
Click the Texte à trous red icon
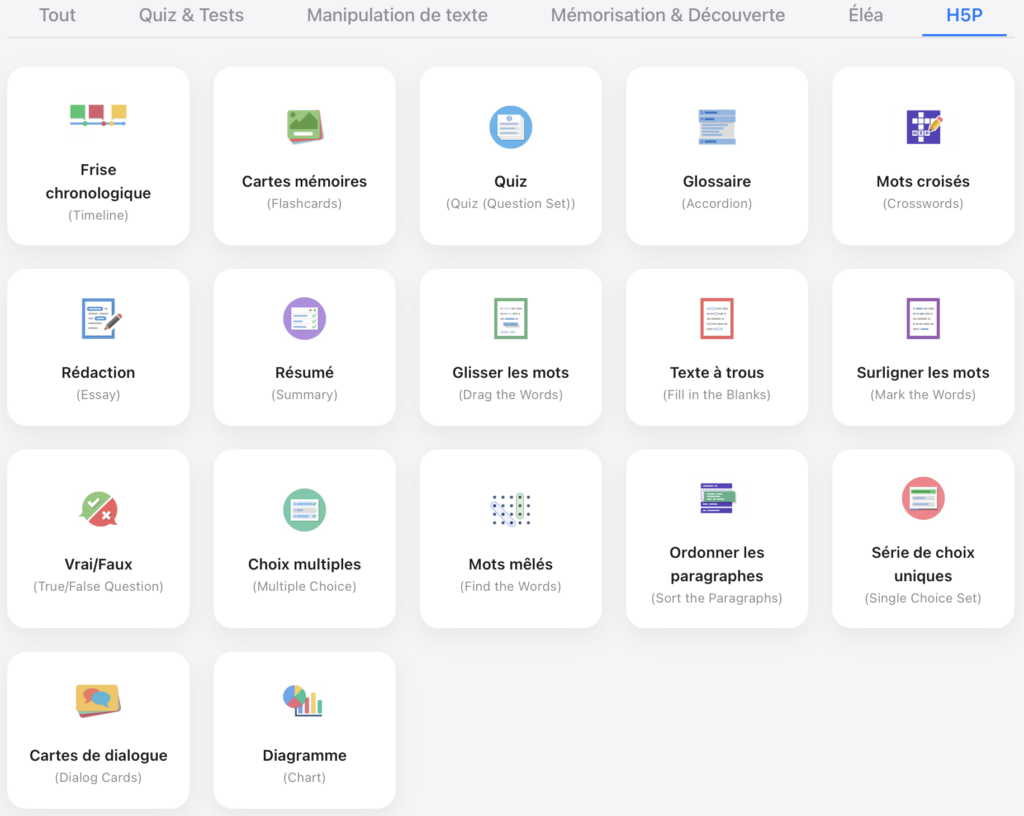coord(716,318)
